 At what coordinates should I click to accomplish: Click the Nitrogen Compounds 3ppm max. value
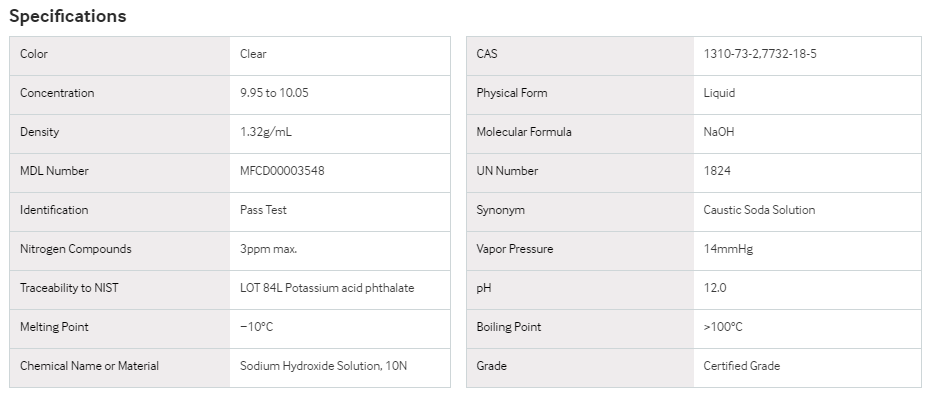tap(269, 249)
